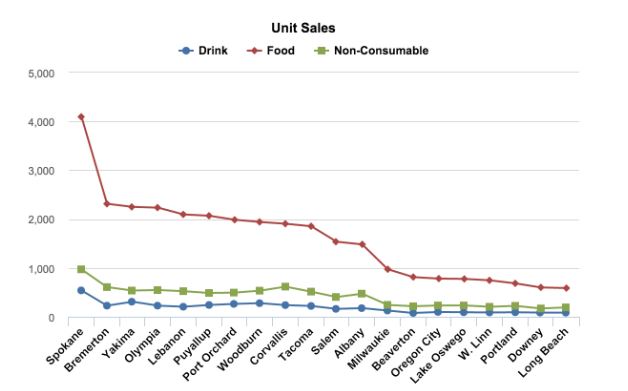Image resolution: width=628 pixels, height=391 pixels.
Task: Toggle the Drink series in legend
Action: (203, 51)
